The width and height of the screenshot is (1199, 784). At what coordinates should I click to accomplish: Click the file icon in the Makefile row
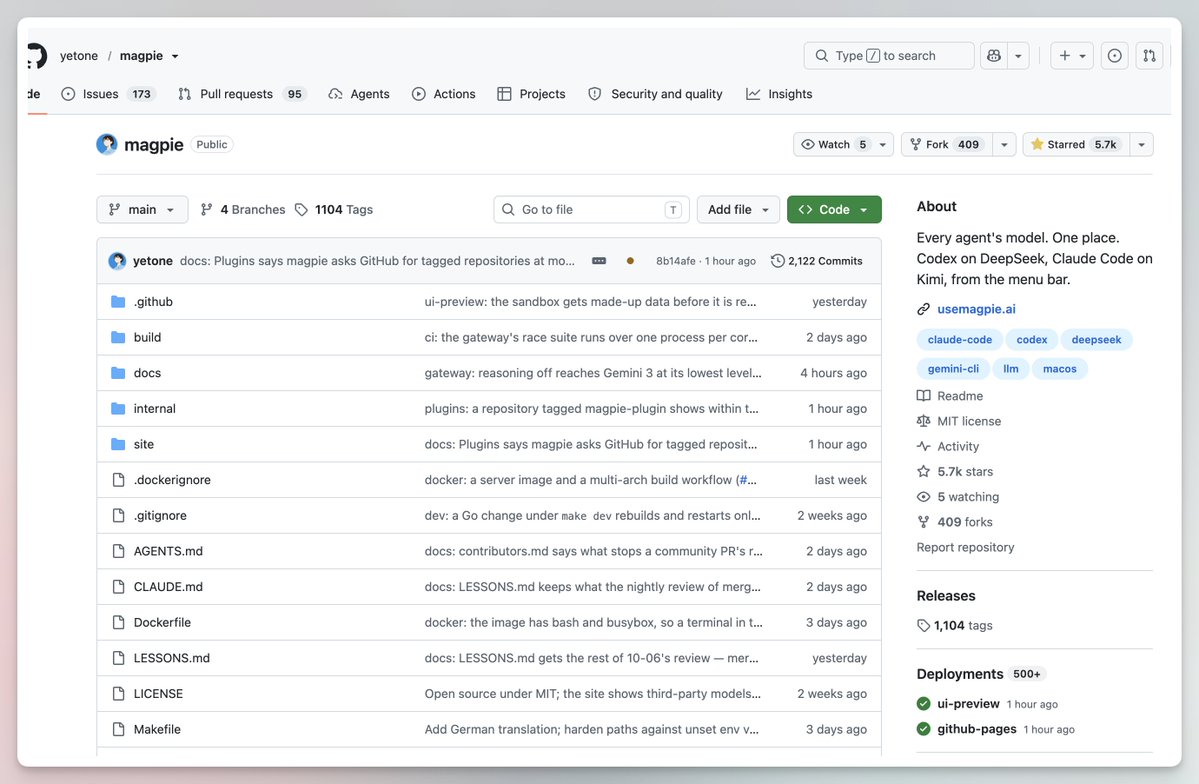pos(118,730)
